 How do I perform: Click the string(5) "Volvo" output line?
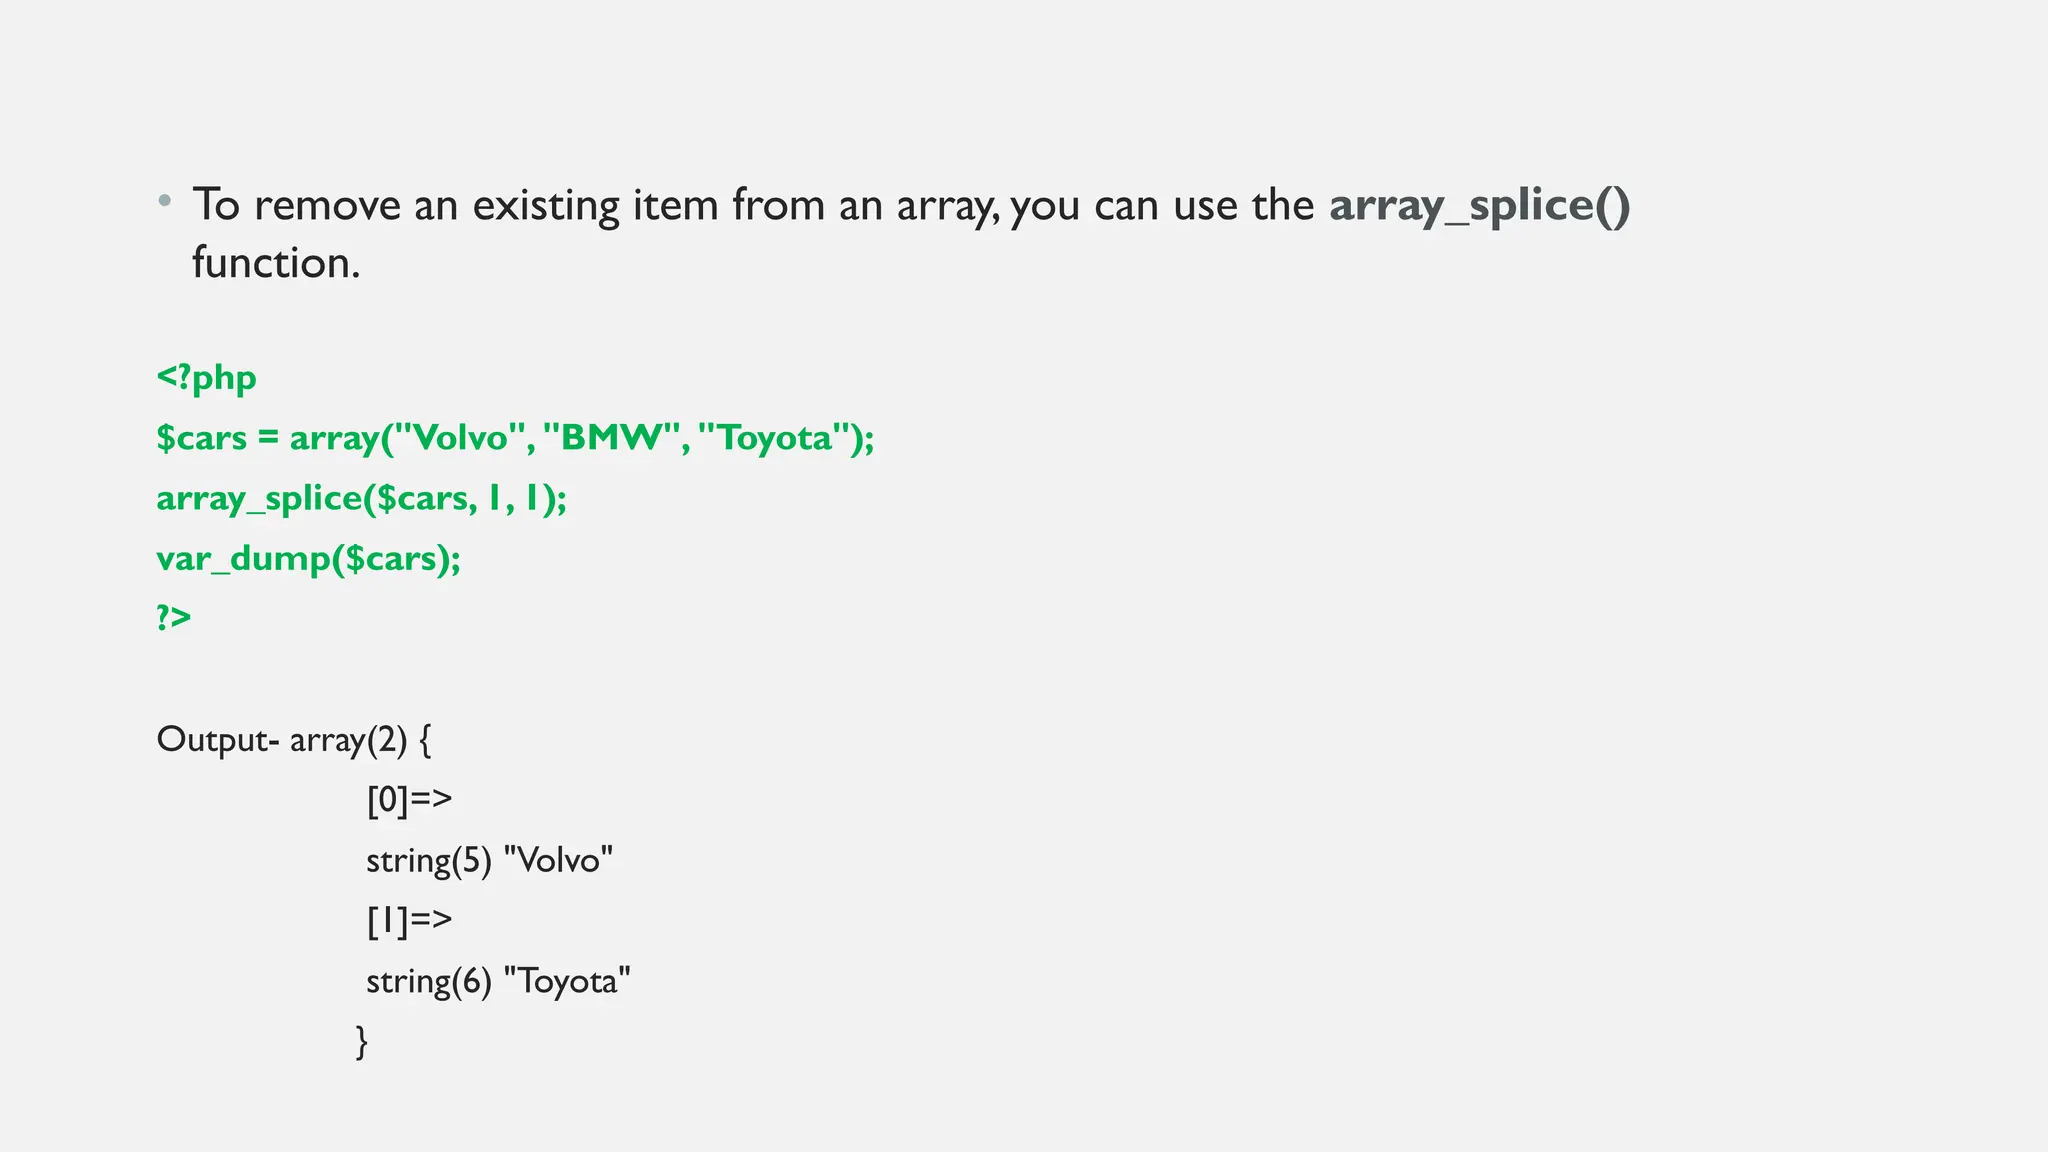click(489, 860)
